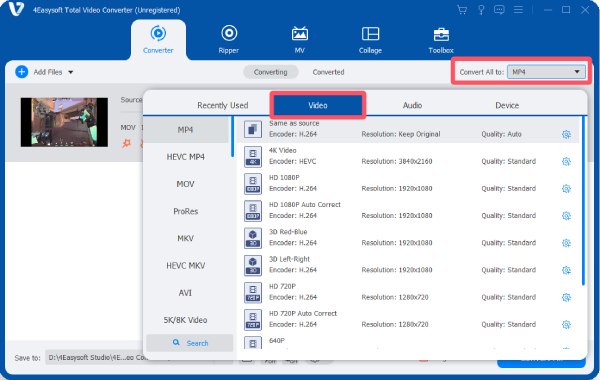Screen dimensions: 600x380
Task: Open settings gear for HD 1080P
Action: point(566,189)
